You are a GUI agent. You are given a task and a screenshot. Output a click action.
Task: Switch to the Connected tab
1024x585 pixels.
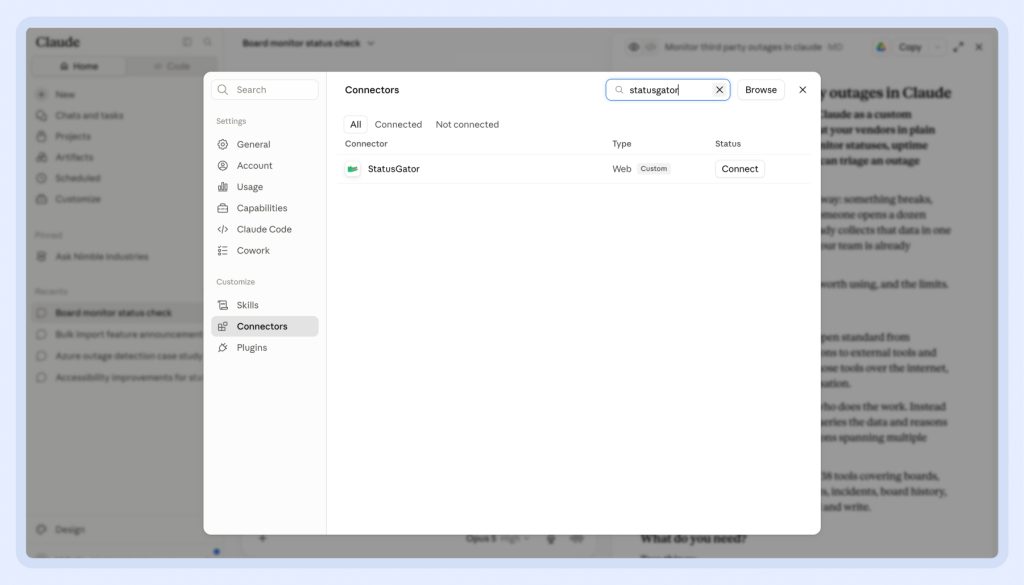point(398,124)
